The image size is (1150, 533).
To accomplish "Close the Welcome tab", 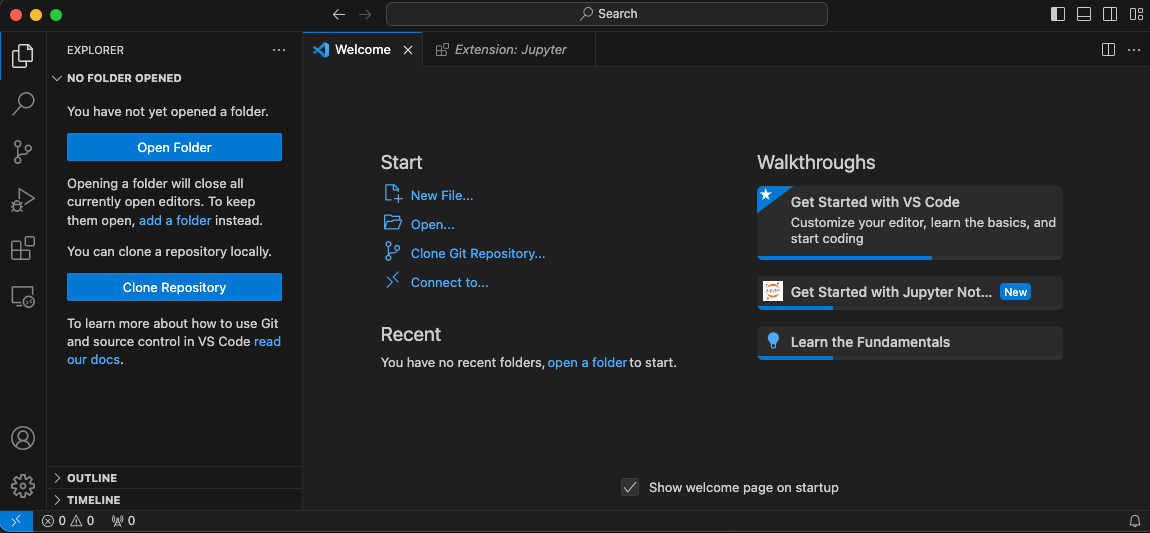I will [x=409, y=50].
